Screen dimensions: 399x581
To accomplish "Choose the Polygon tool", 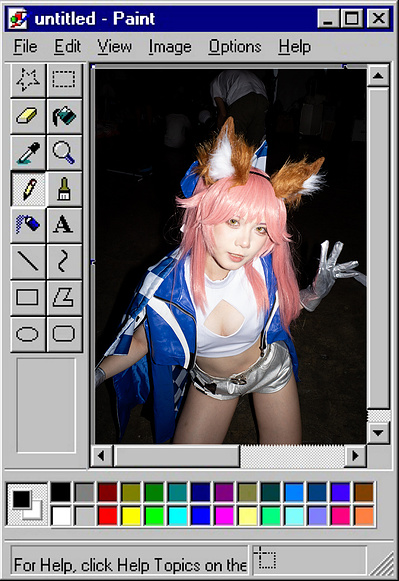I will [x=64, y=298].
